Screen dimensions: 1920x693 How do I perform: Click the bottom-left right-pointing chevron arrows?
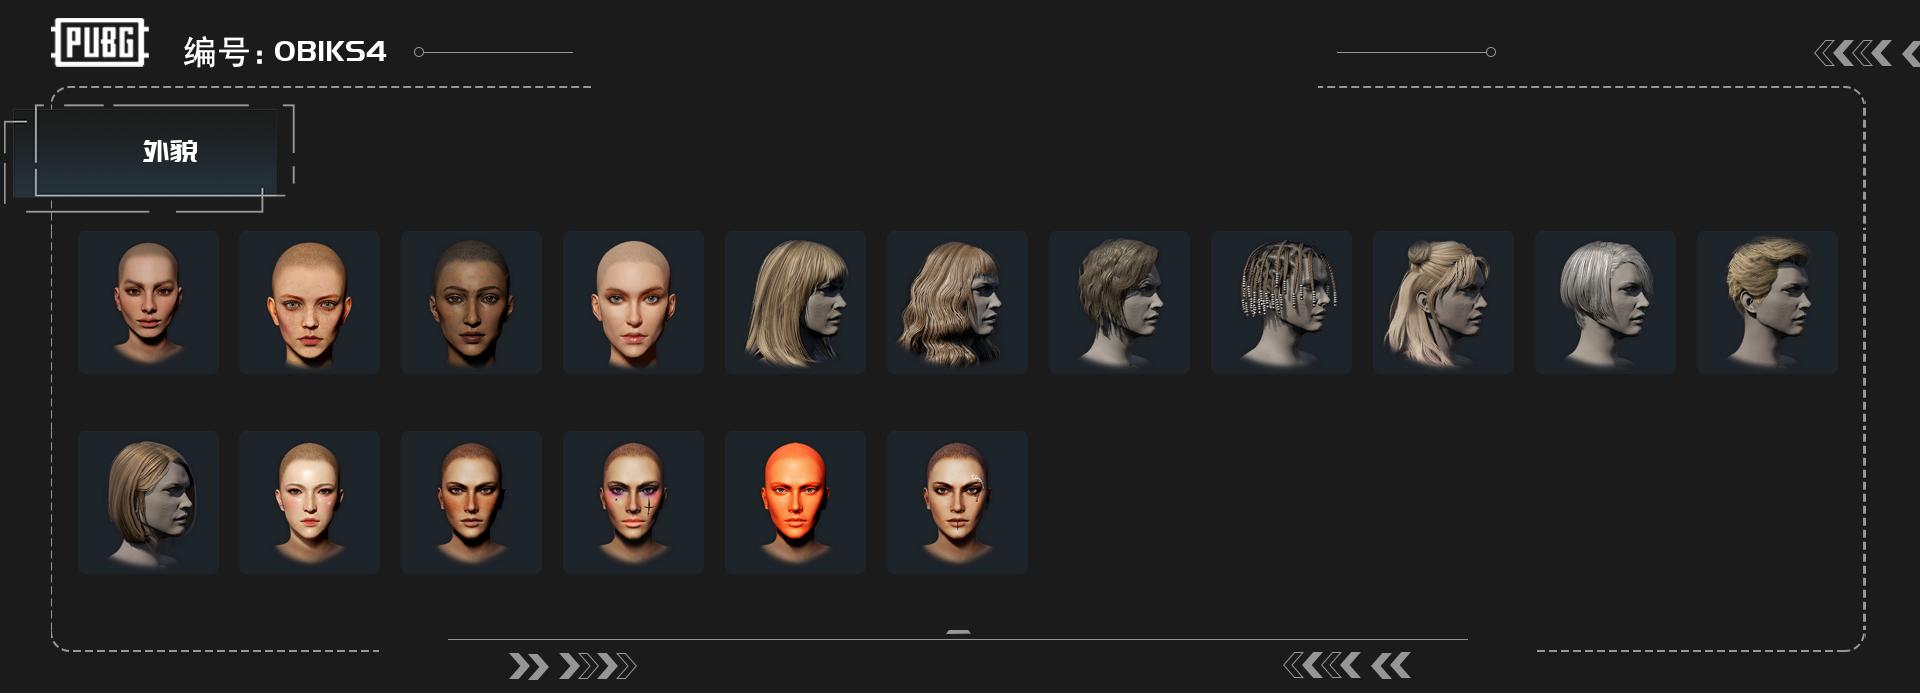point(572,666)
